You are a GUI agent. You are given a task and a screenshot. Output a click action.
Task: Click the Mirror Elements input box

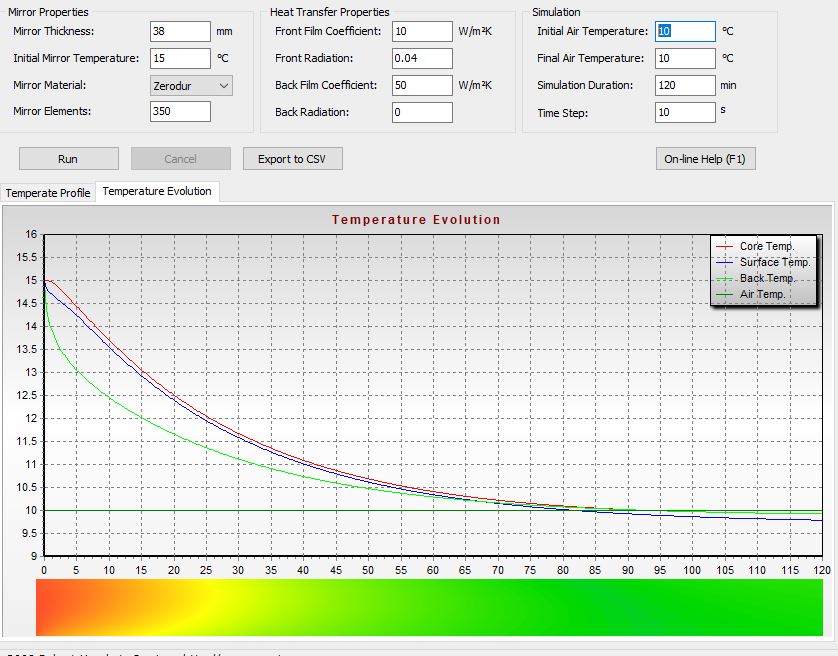click(x=180, y=112)
